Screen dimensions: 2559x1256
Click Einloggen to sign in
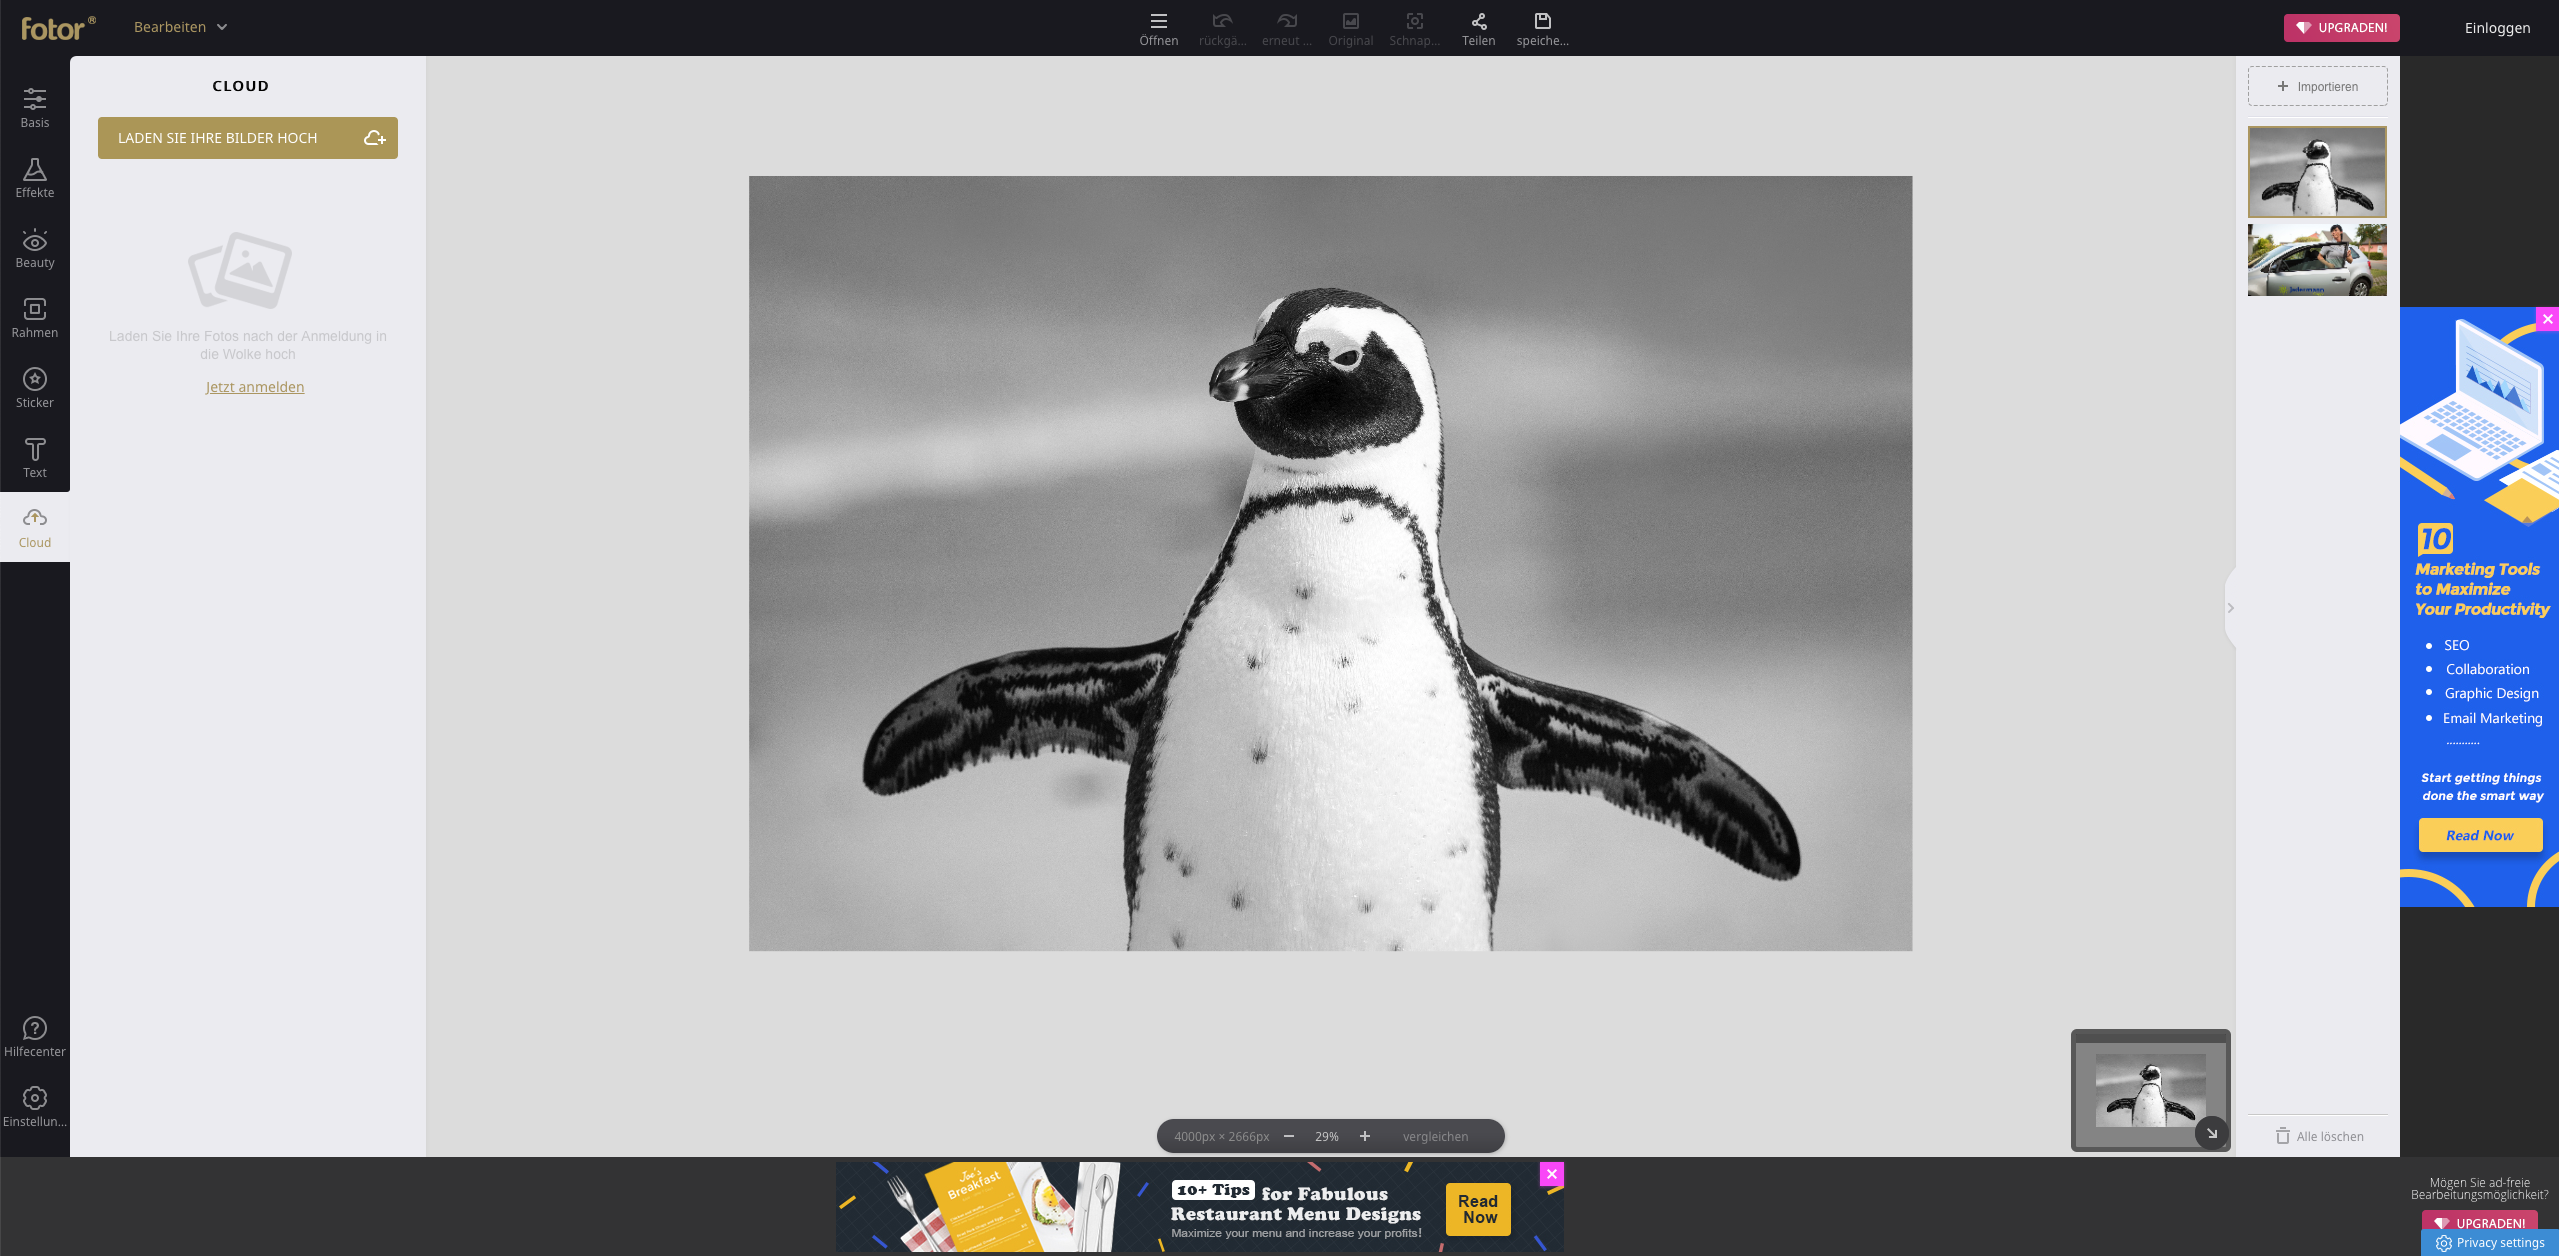(x=2497, y=28)
